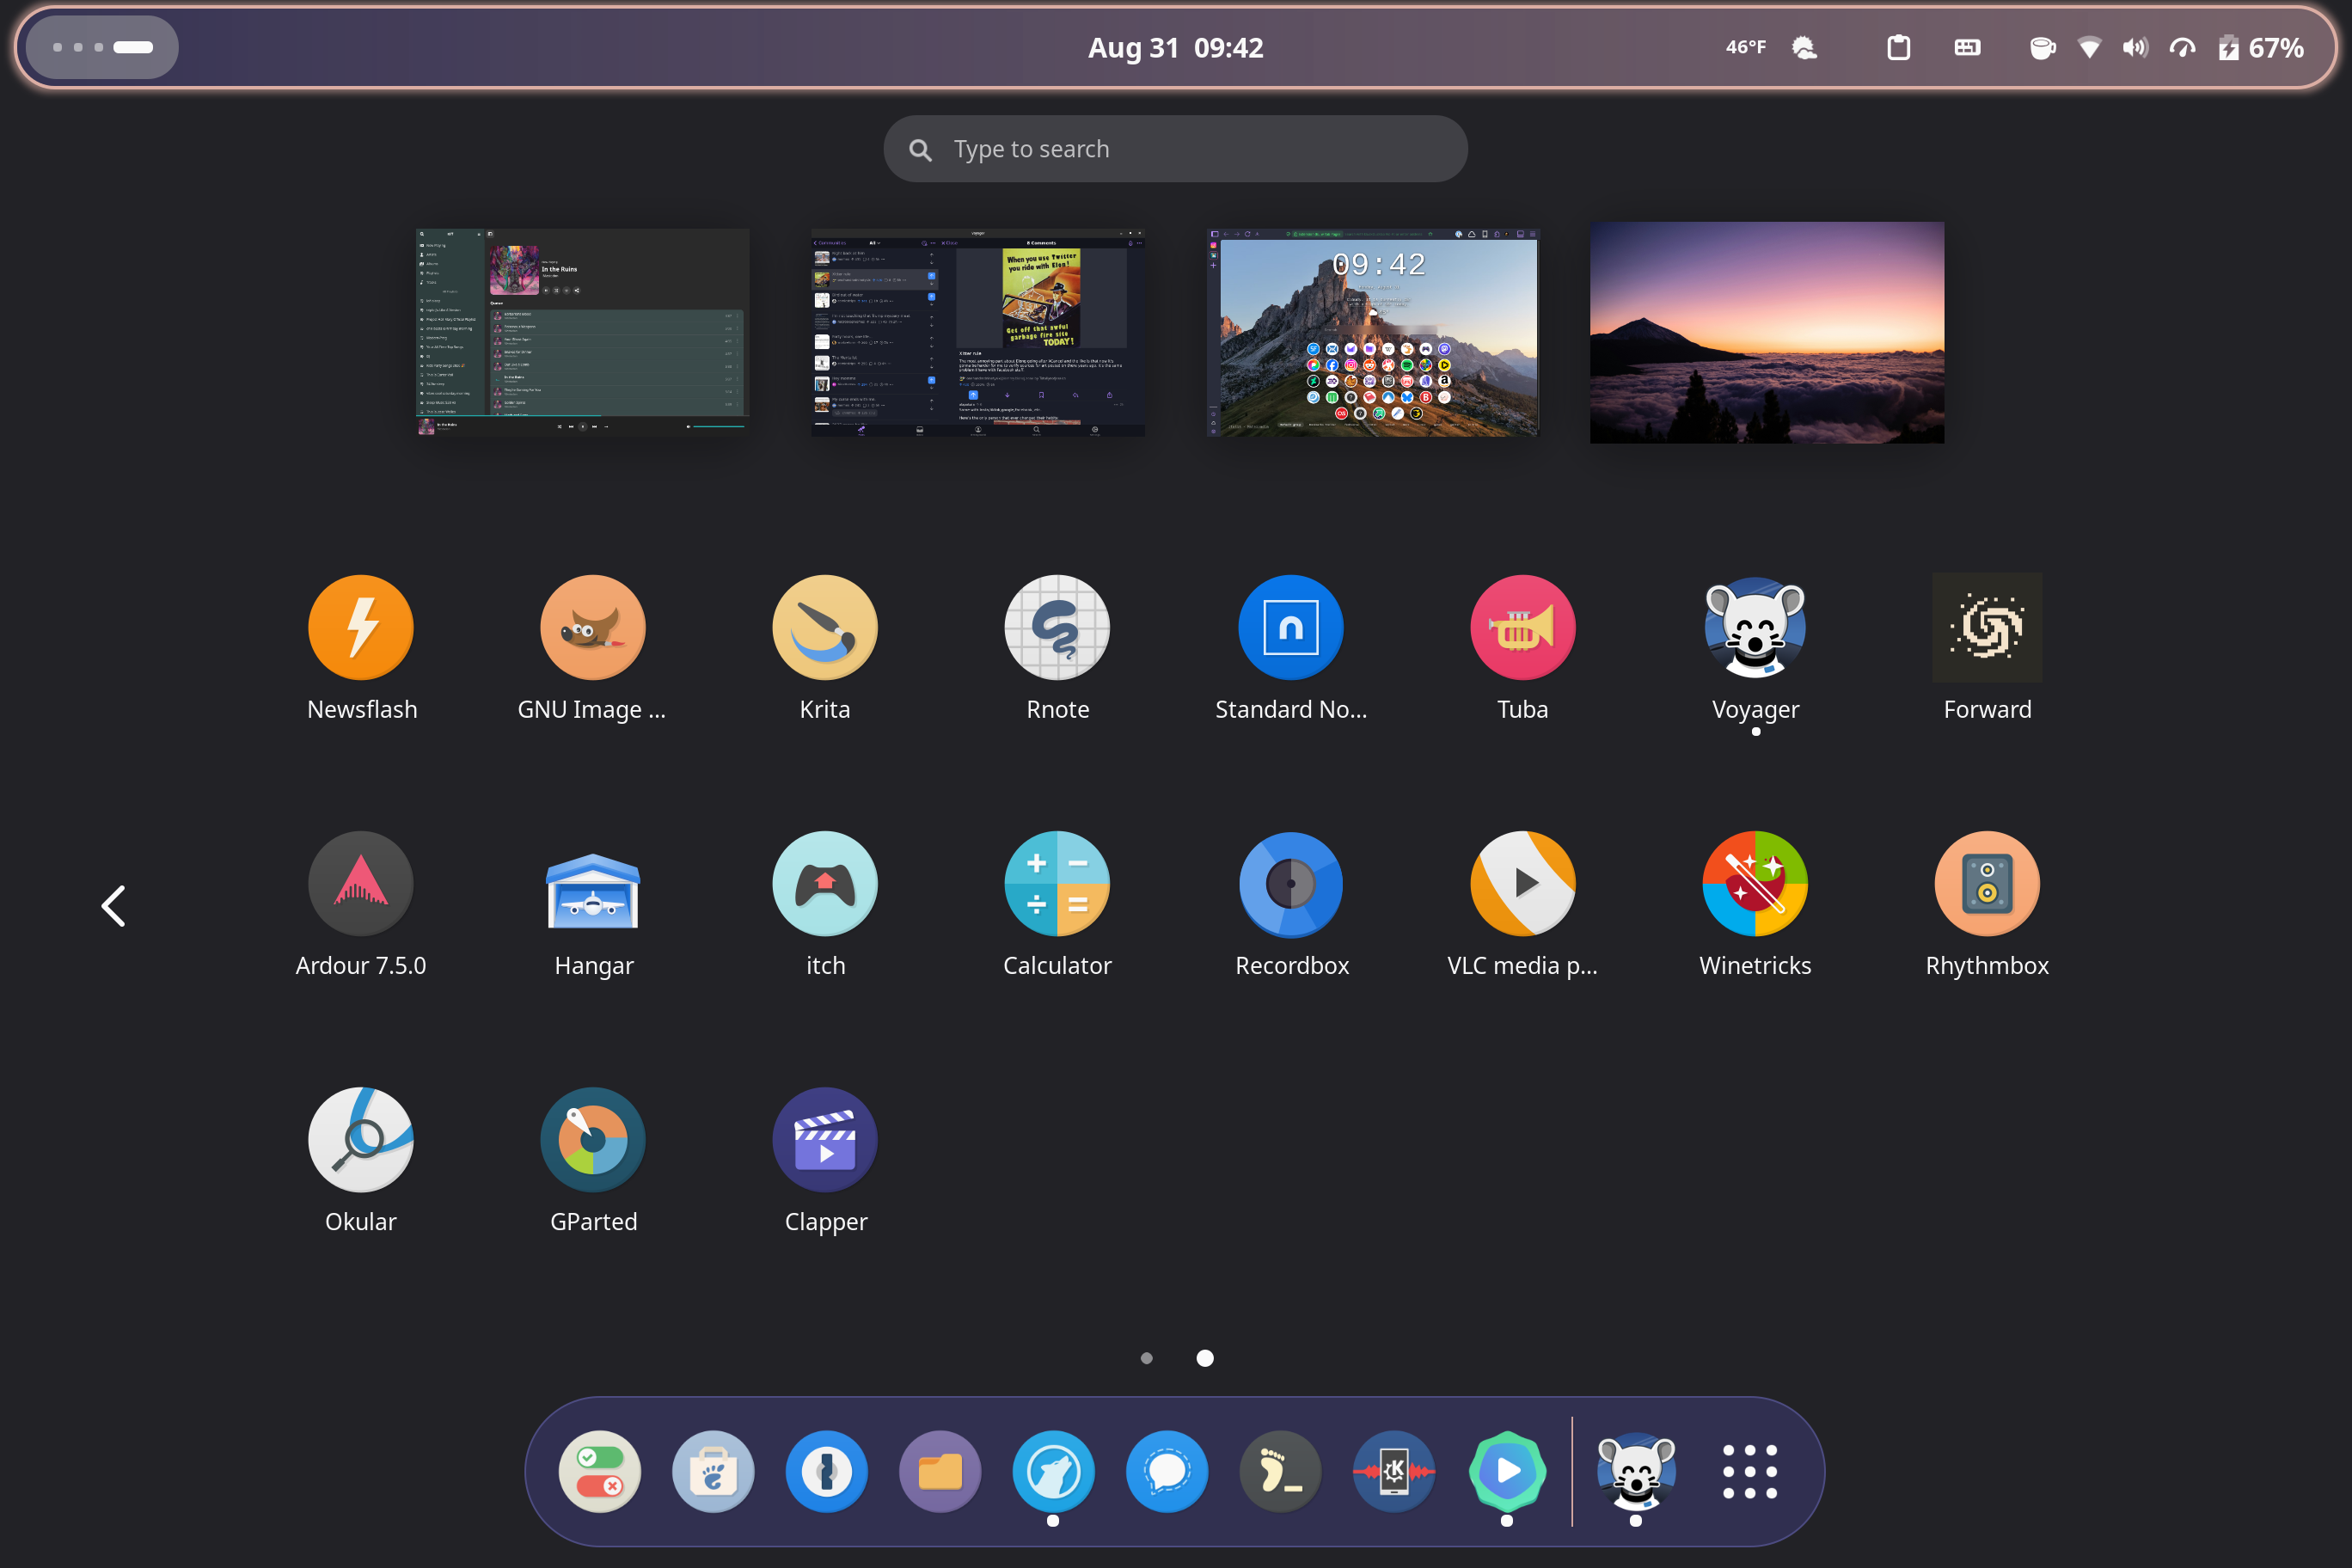Viewport: 2352px width, 1568px height.
Task: Click the volume speaker icon
Action: pyautogui.click(x=2135, y=47)
